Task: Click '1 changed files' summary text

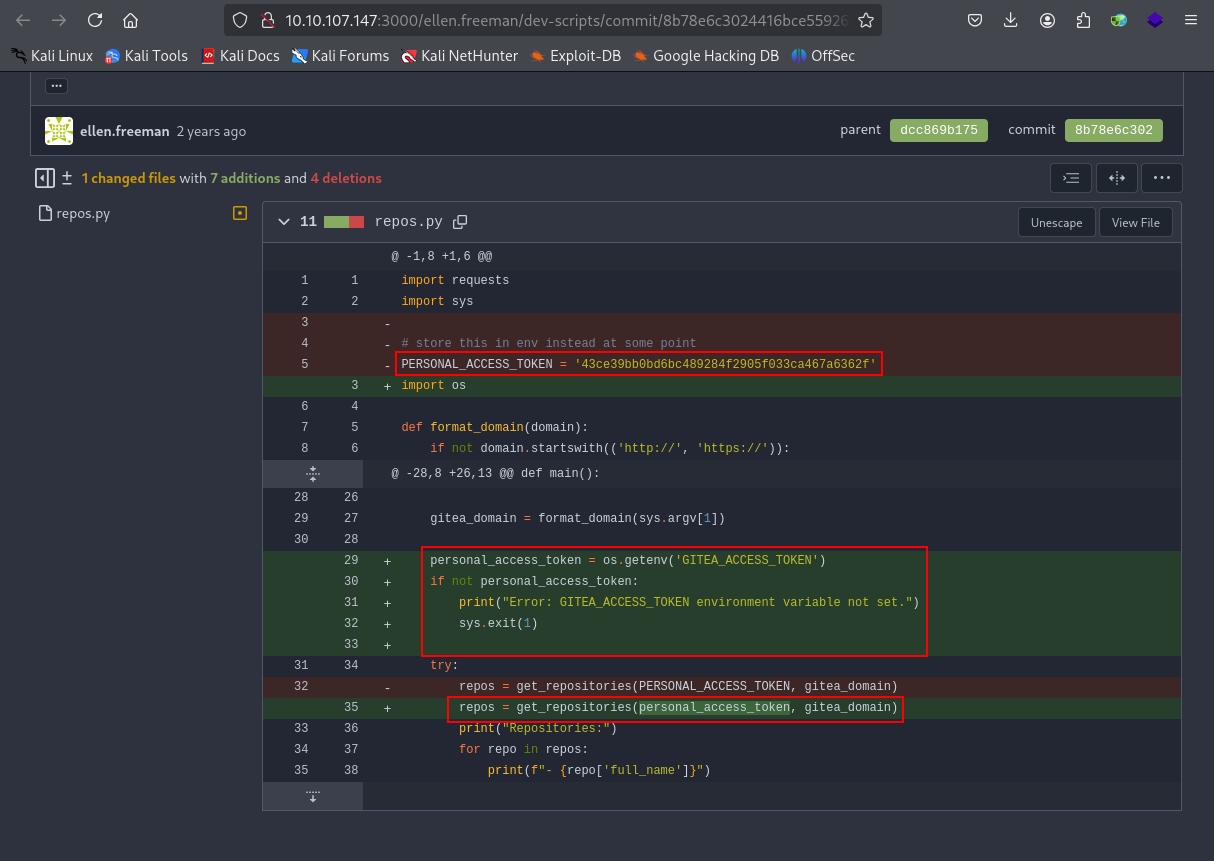Action: click(128, 178)
